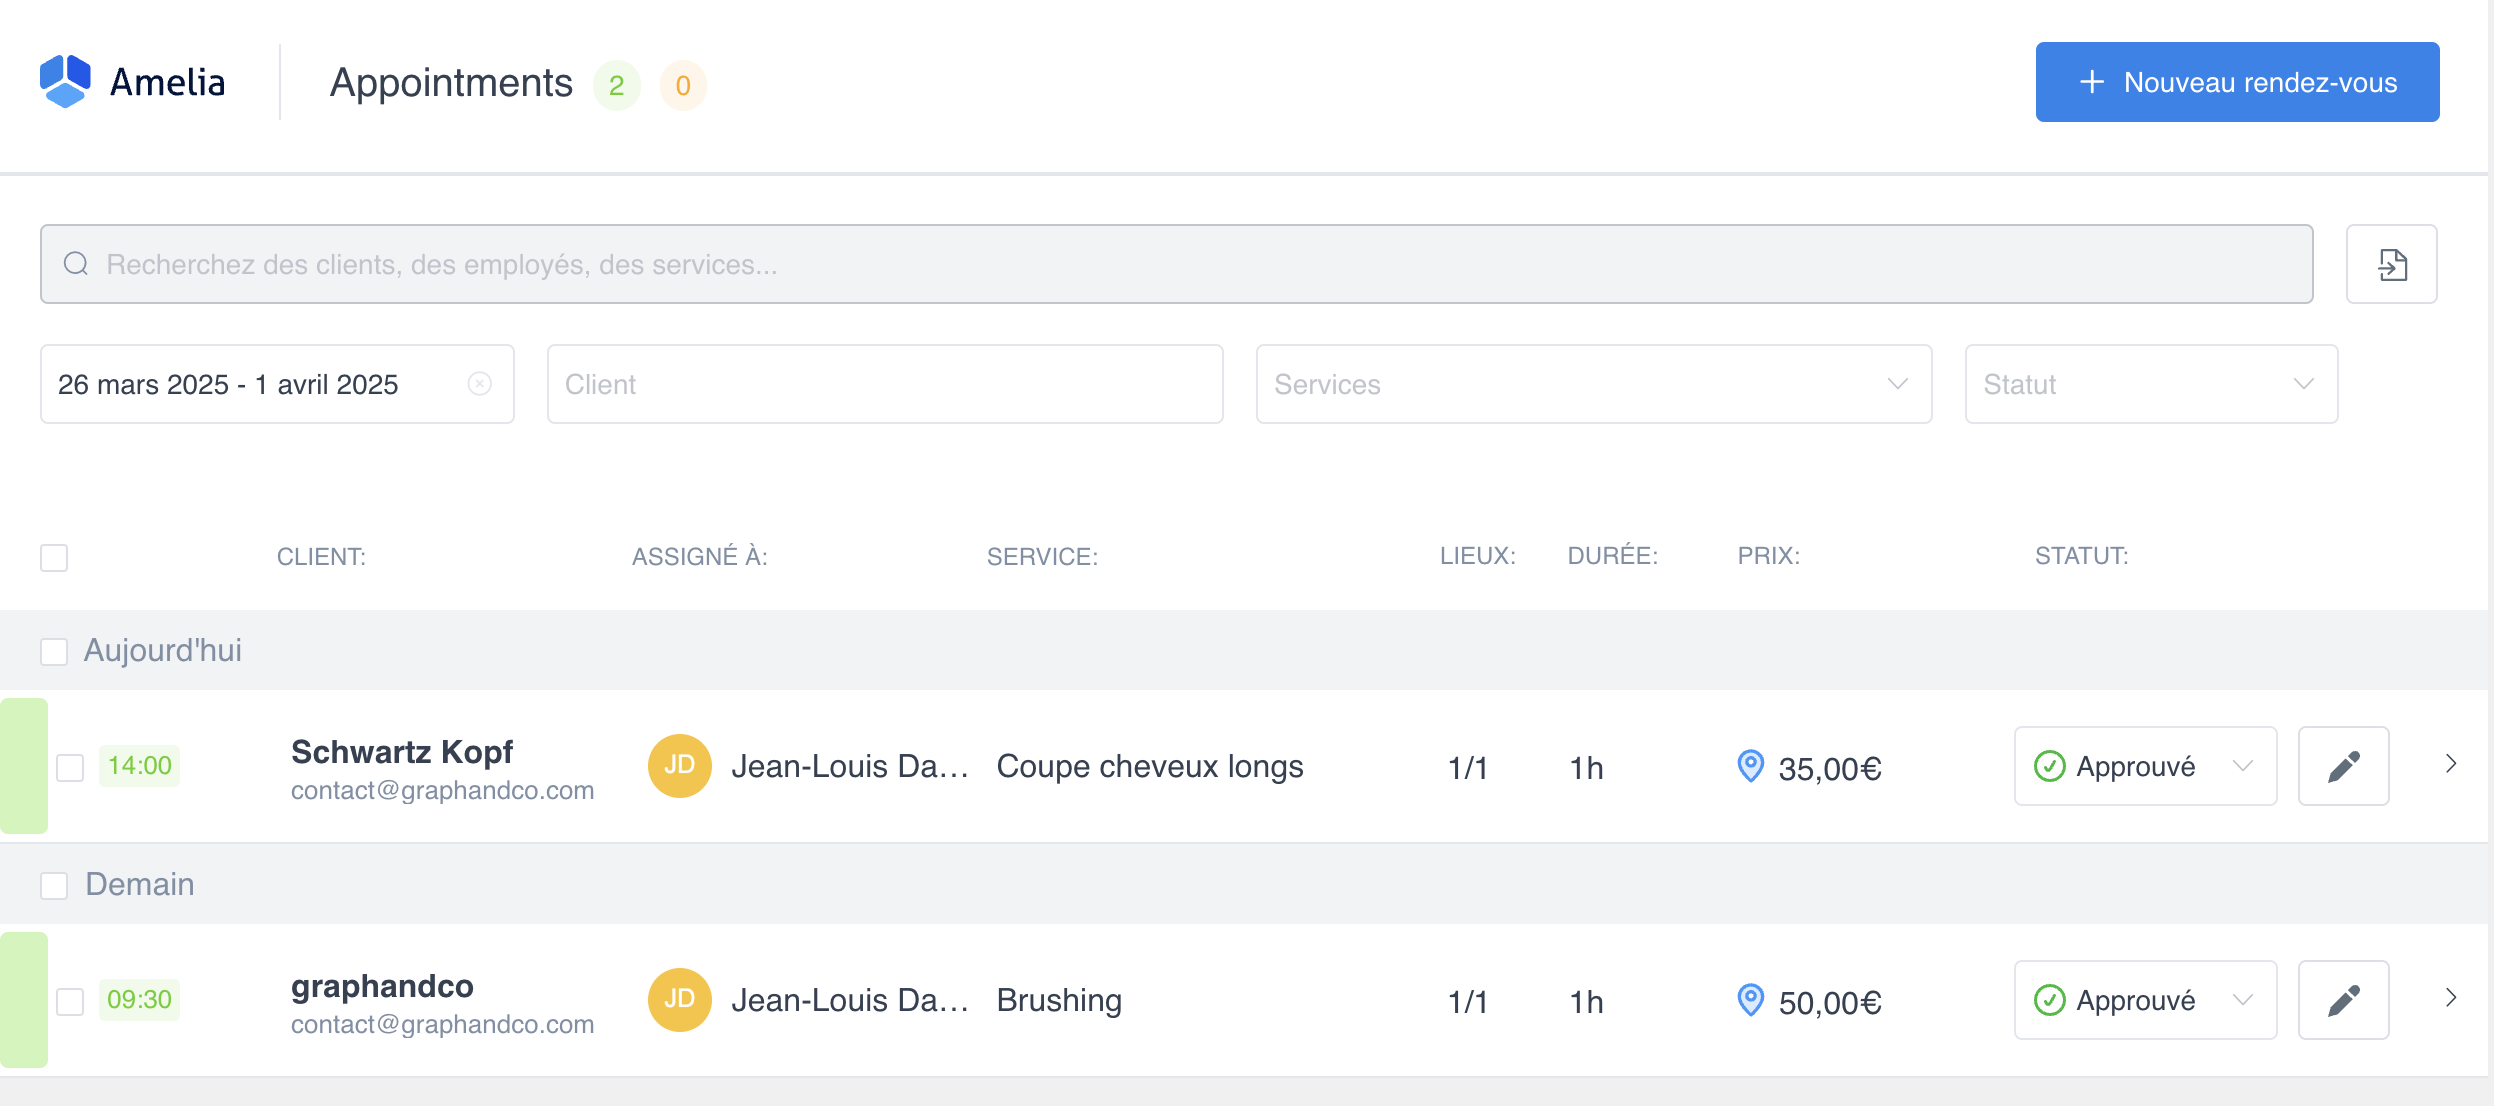Edit Schwartz Kopf appointment with pencil icon
The image size is (2494, 1106).
click(x=2343, y=767)
